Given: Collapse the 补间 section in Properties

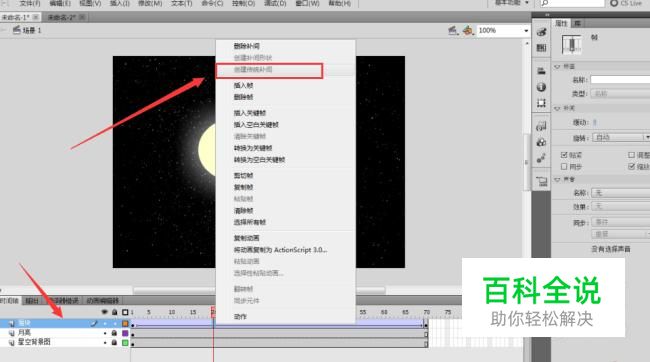Looking at the screenshot, I should [557, 108].
